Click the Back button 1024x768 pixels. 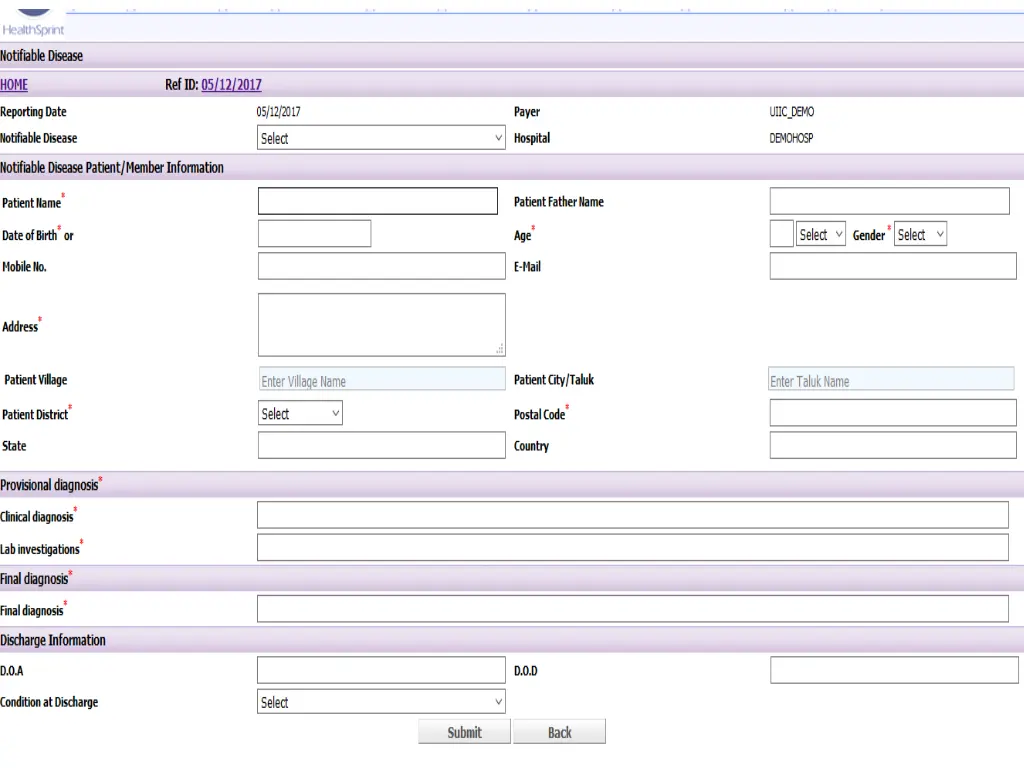pyautogui.click(x=560, y=732)
